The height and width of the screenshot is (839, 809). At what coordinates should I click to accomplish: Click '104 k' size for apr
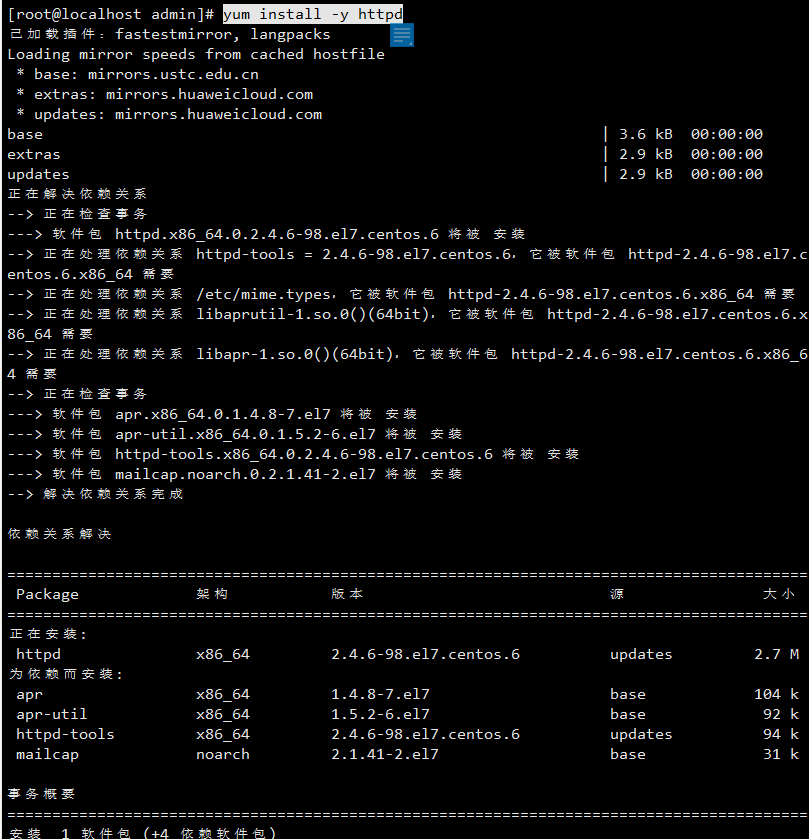pos(776,695)
